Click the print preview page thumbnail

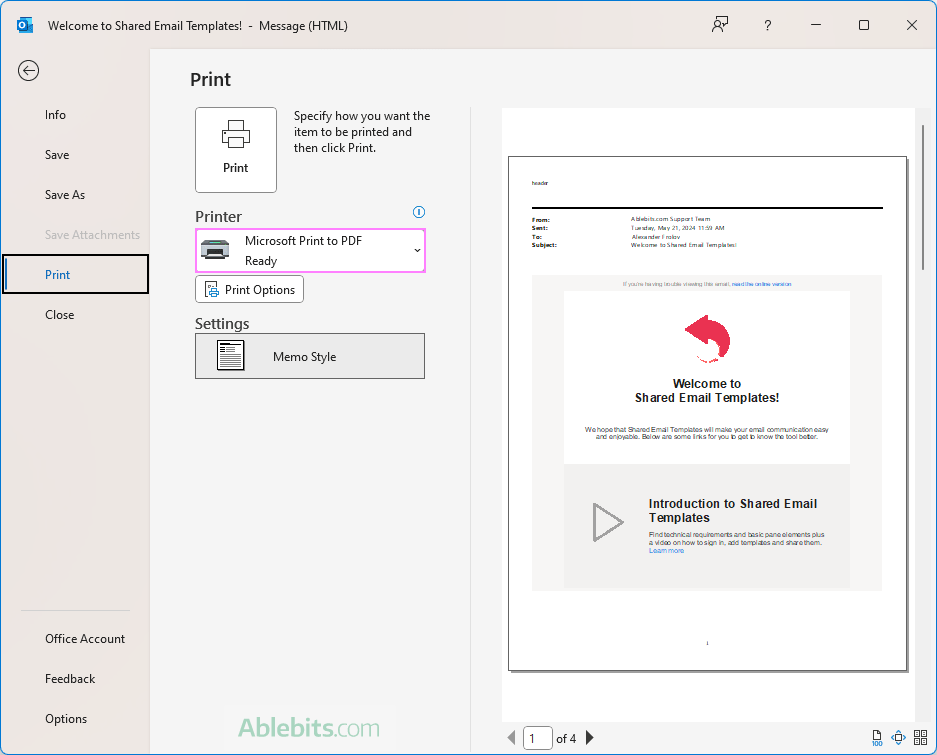coord(708,414)
